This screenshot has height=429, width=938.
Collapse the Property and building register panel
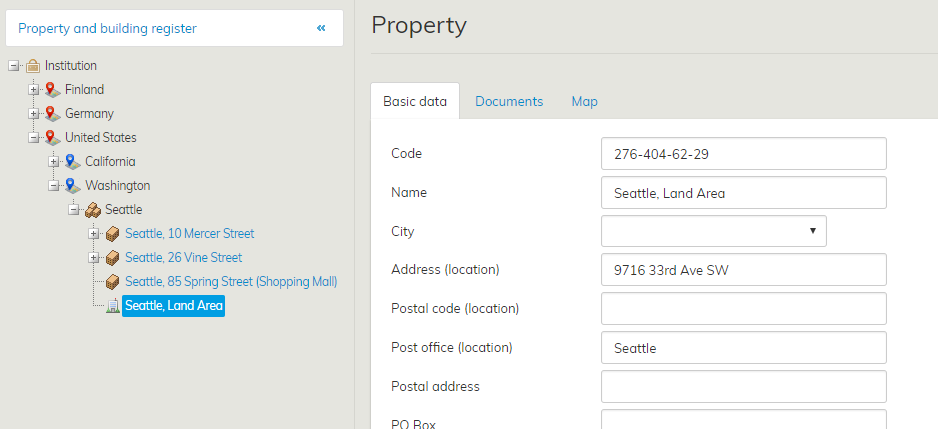click(321, 28)
